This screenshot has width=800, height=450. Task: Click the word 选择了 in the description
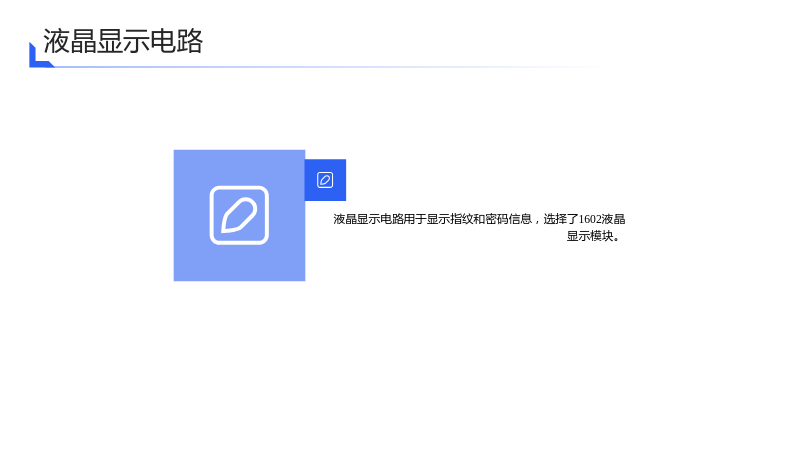click(x=561, y=219)
